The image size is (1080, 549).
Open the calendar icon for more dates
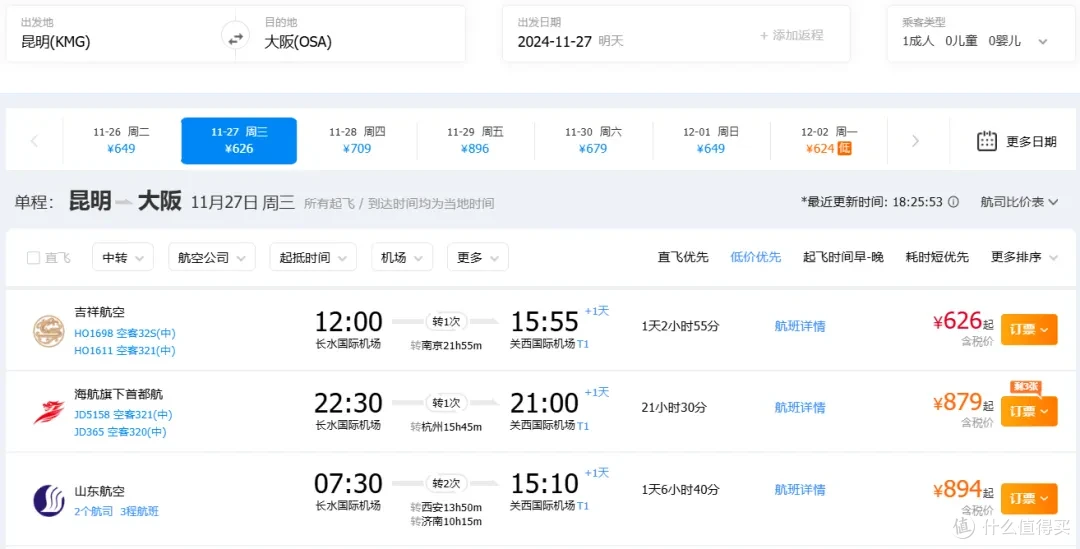[x=987, y=141]
